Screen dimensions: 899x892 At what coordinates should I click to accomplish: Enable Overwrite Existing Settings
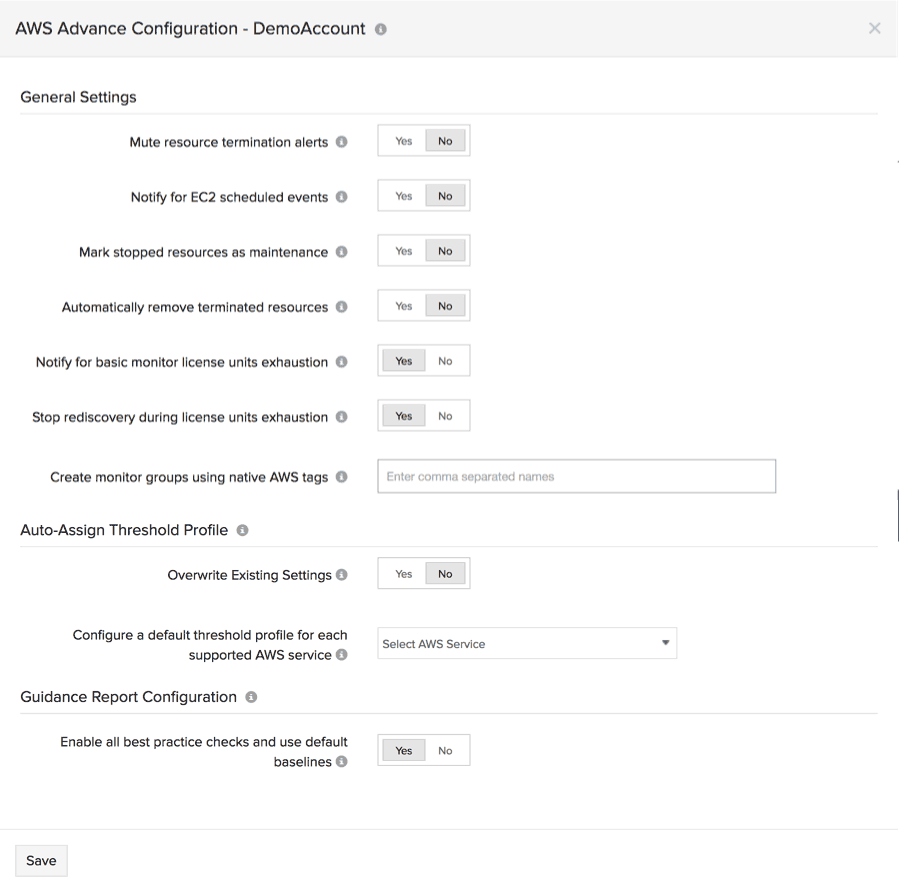[403, 573]
